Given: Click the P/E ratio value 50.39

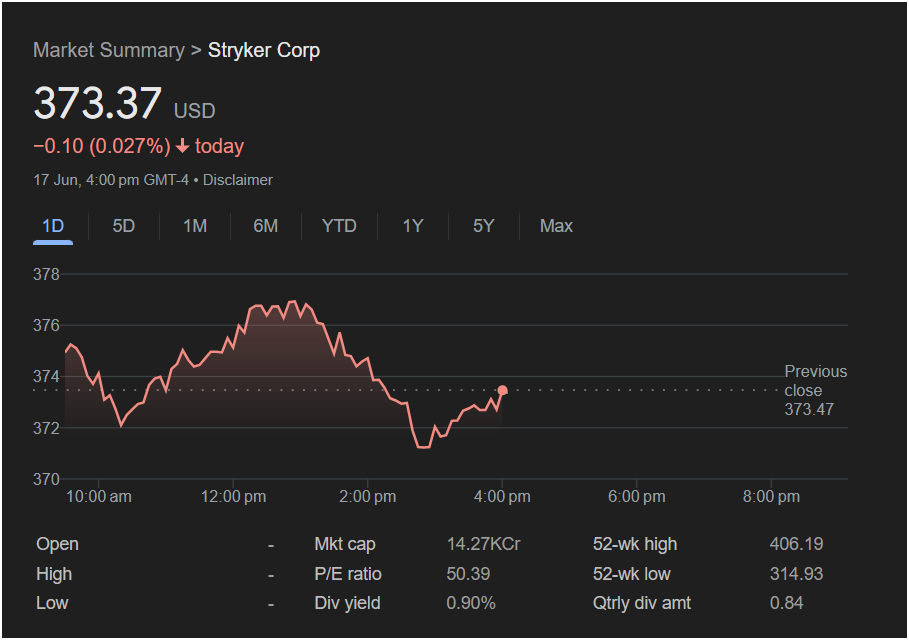Looking at the screenshot, I should pyautogui.click(x=468, y=574).
